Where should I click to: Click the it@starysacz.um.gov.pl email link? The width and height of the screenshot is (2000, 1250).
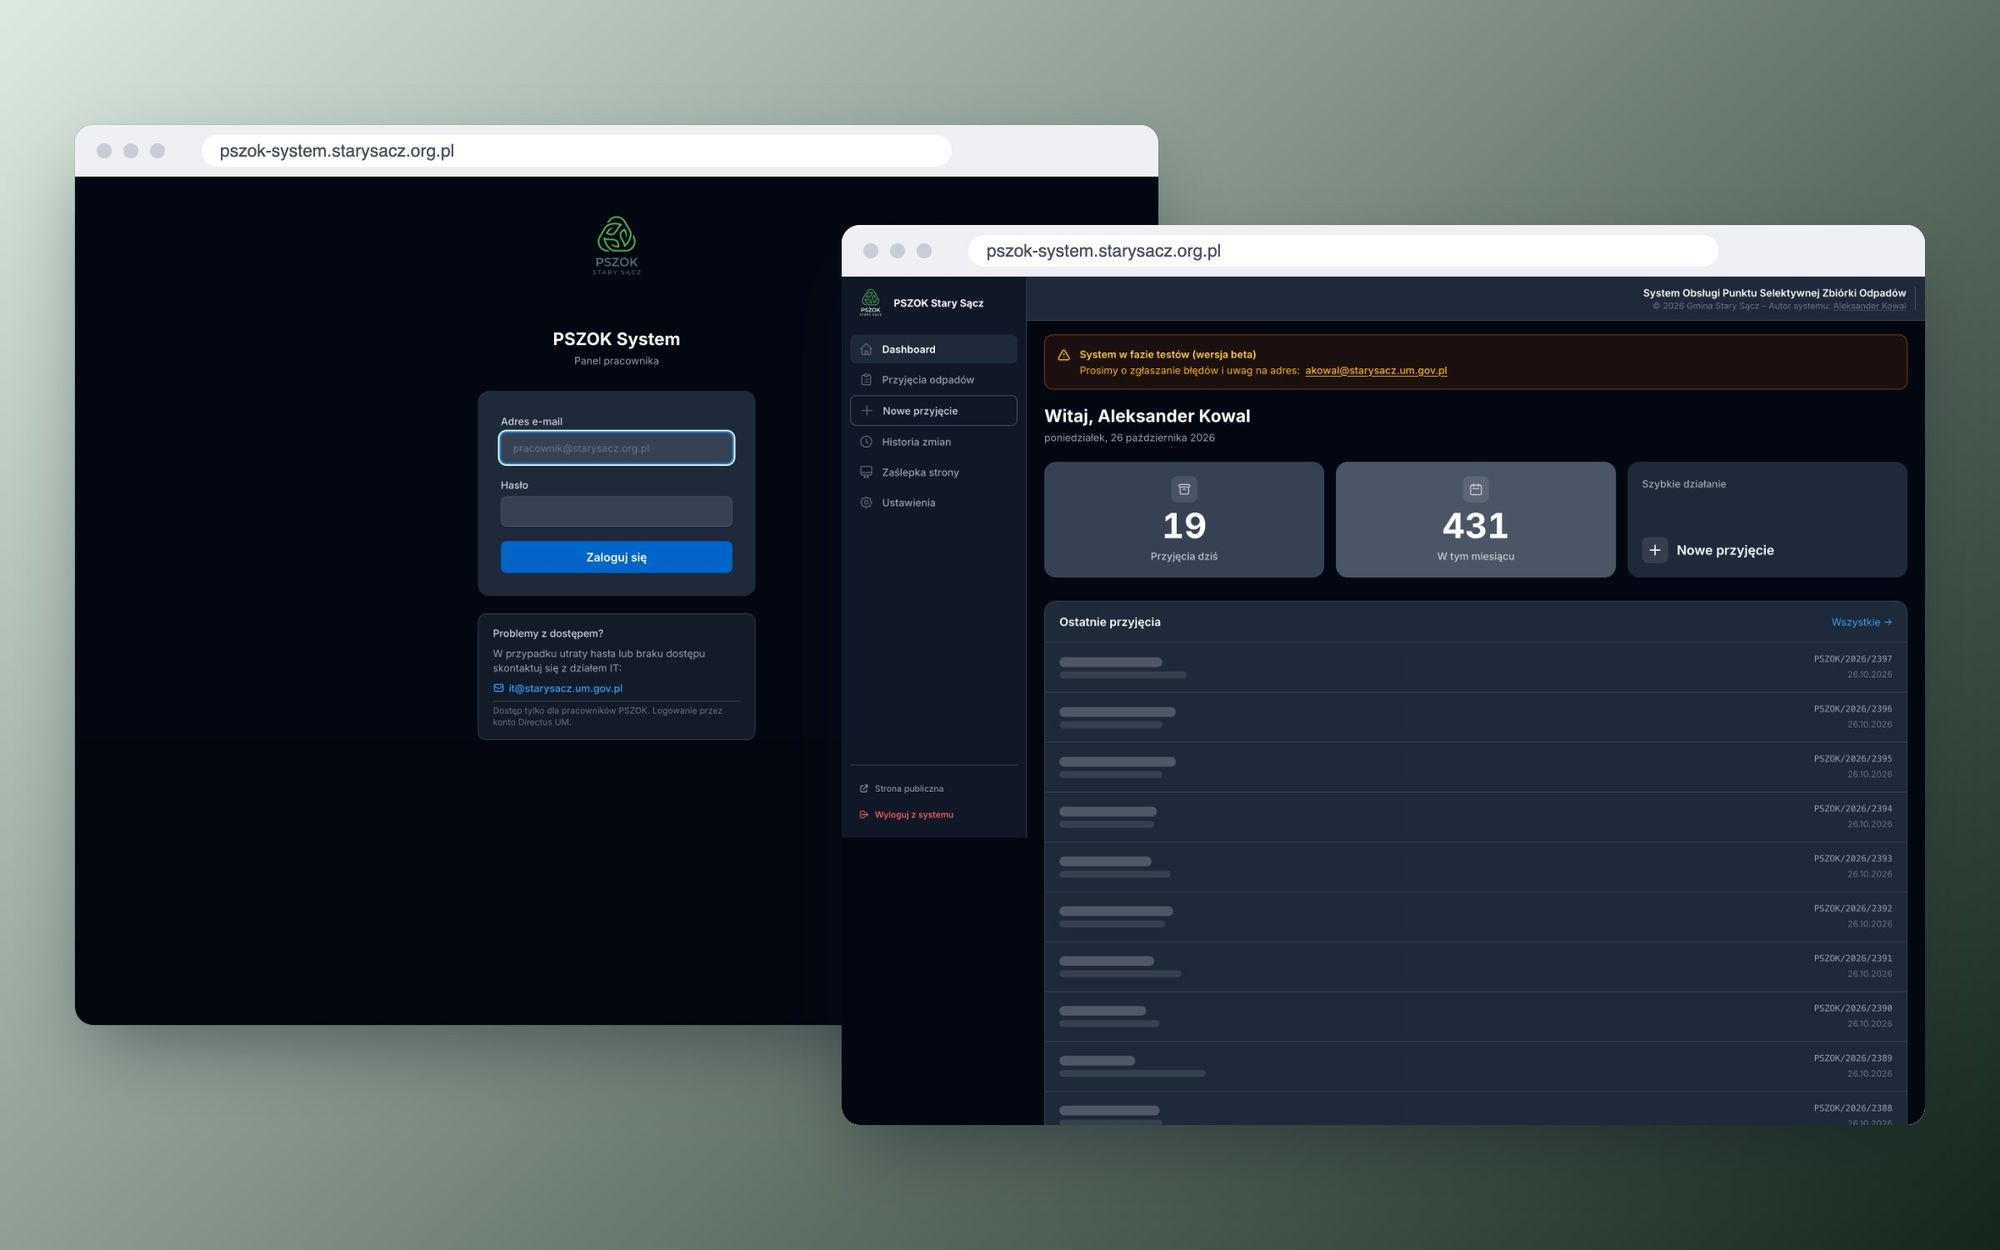click(x=565, y=688)
